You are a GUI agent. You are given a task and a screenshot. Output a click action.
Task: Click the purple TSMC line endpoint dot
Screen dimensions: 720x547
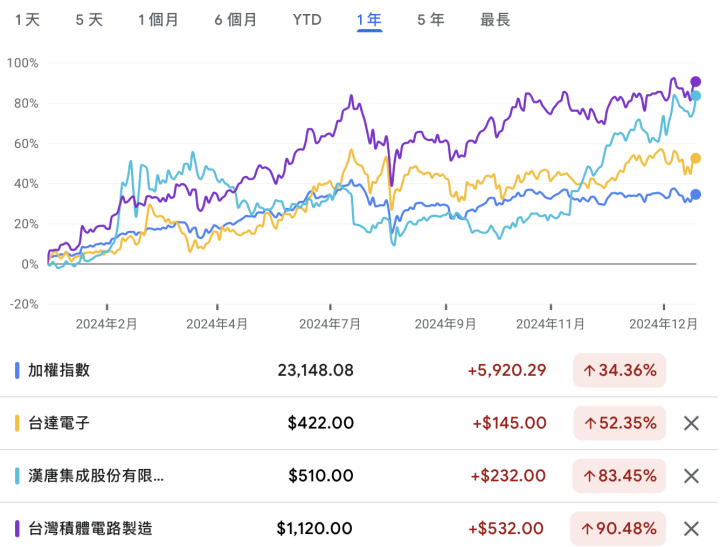pyautogui.click(x=696, y=82)
